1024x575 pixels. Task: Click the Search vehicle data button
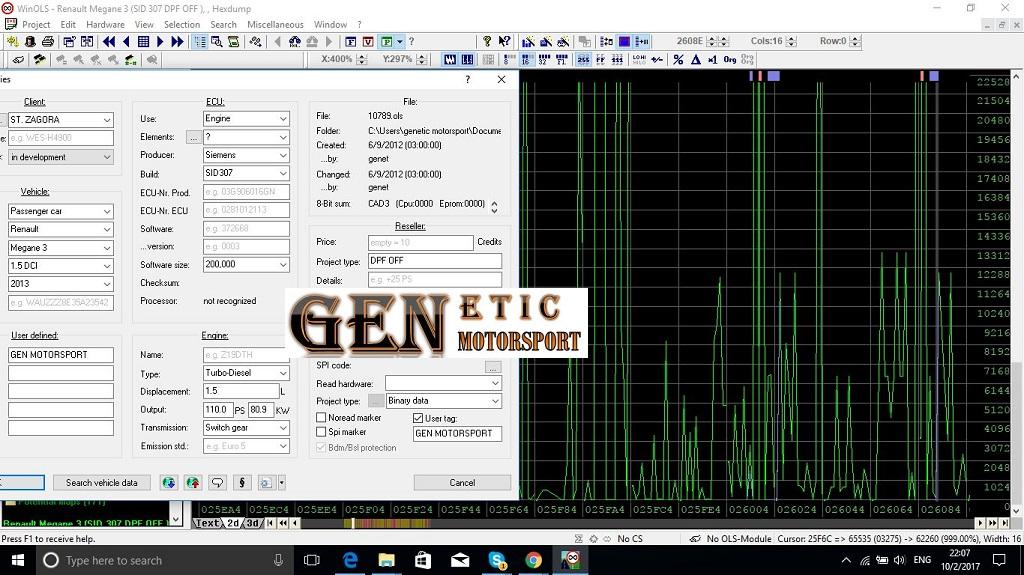tap(101, 483)
